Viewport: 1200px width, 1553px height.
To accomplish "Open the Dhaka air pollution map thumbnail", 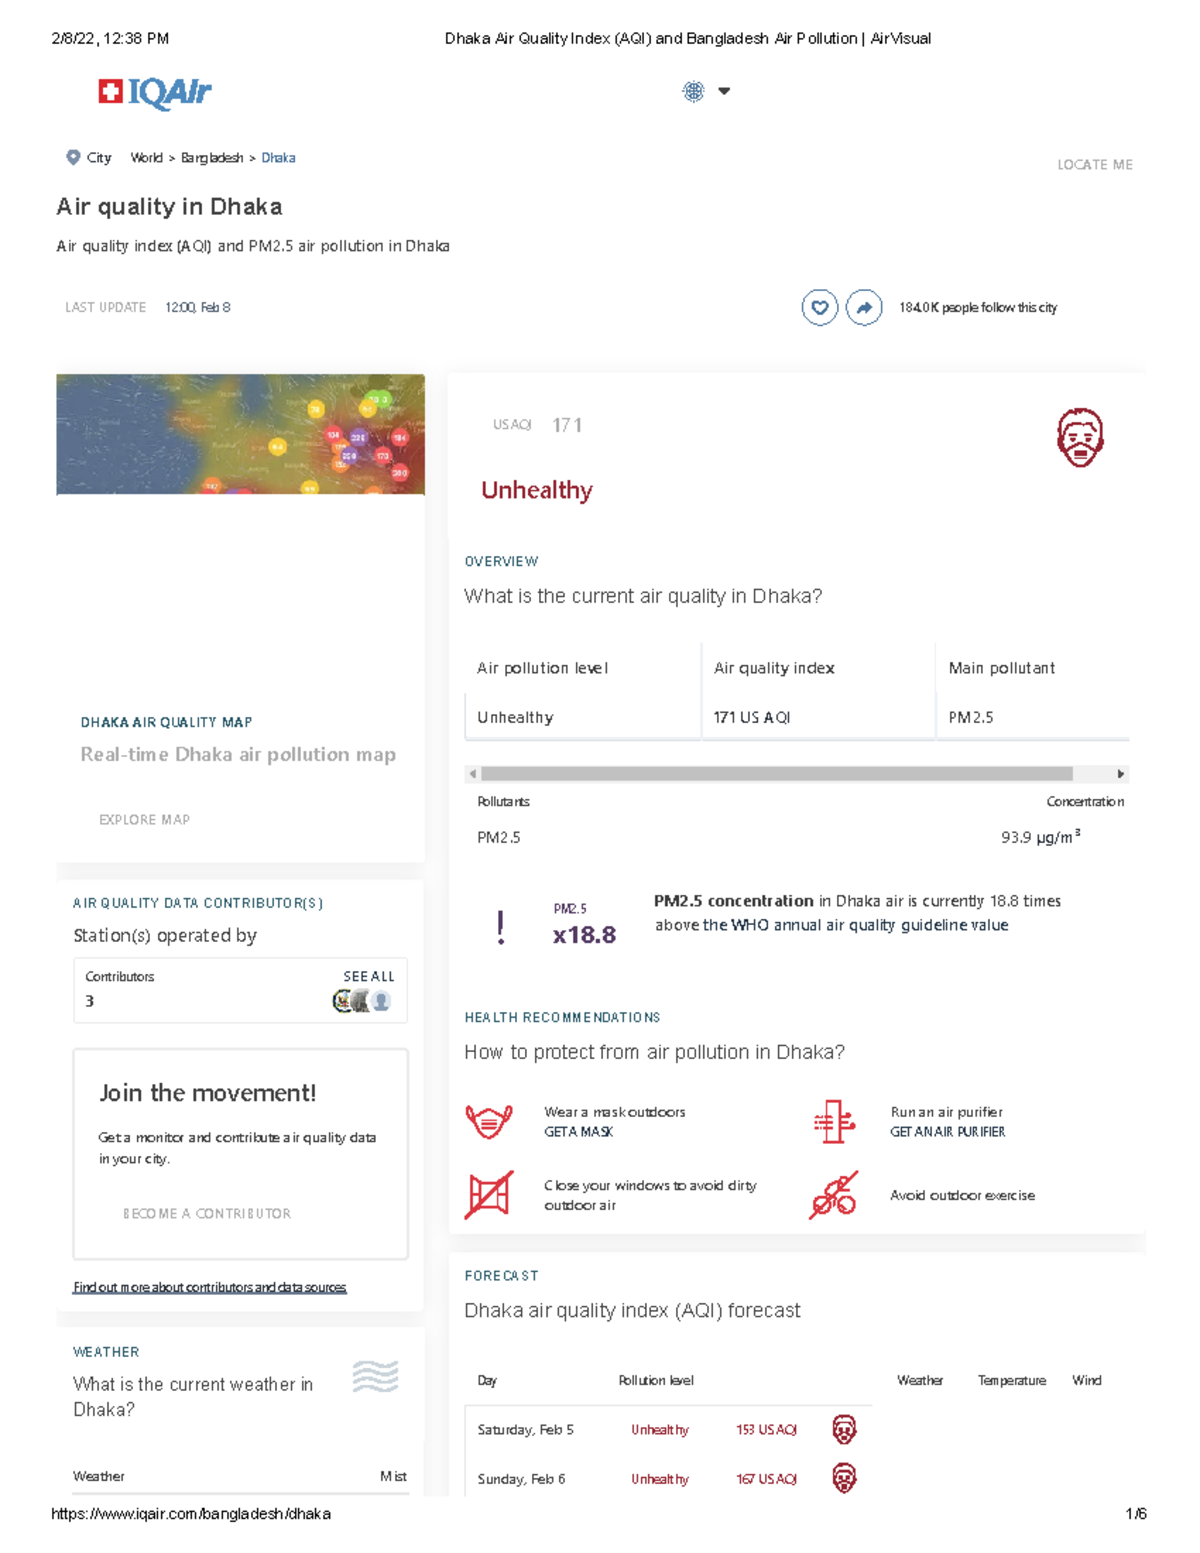I will [240, 435].
